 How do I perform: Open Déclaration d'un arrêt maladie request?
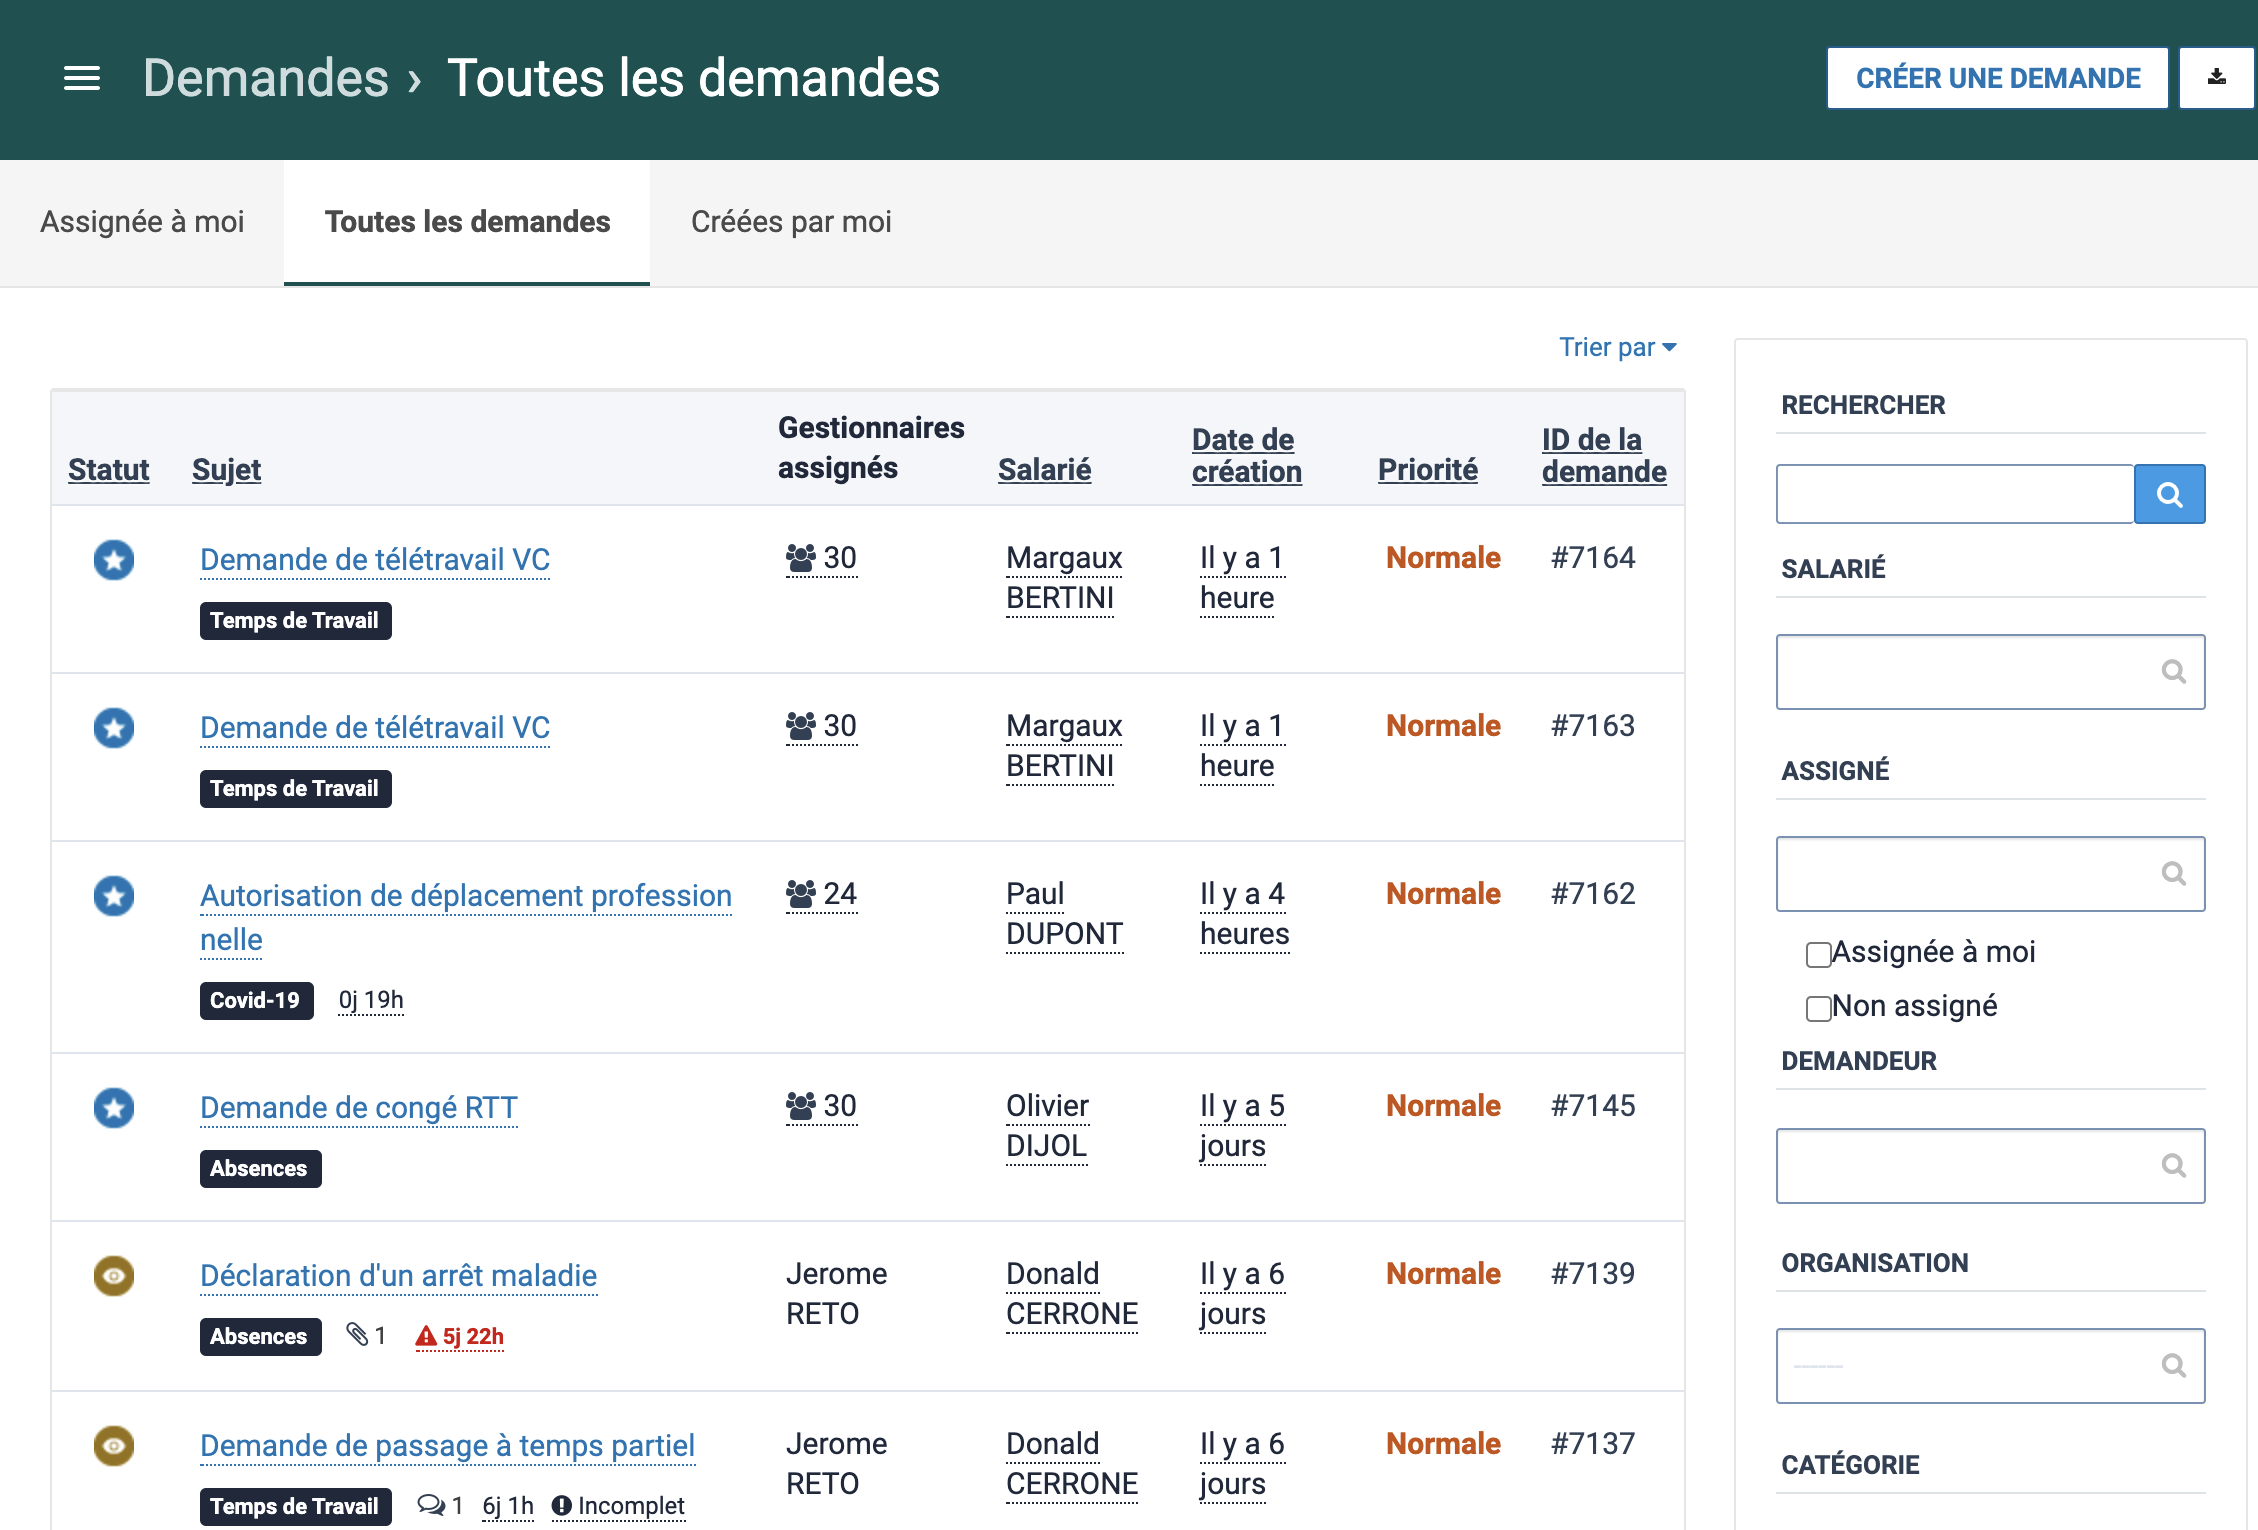(398, 1276)
